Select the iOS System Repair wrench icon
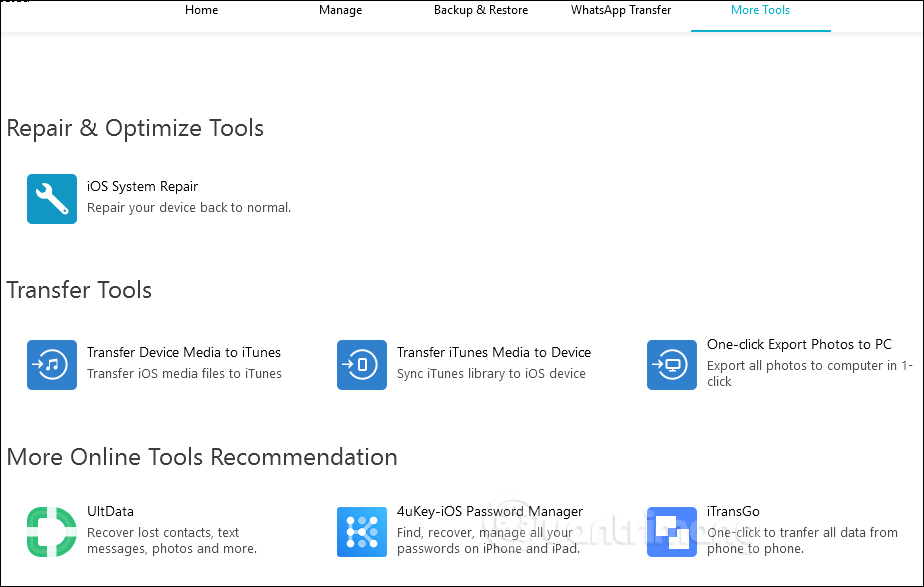924x587 pixels. click(x=51, y=198)
